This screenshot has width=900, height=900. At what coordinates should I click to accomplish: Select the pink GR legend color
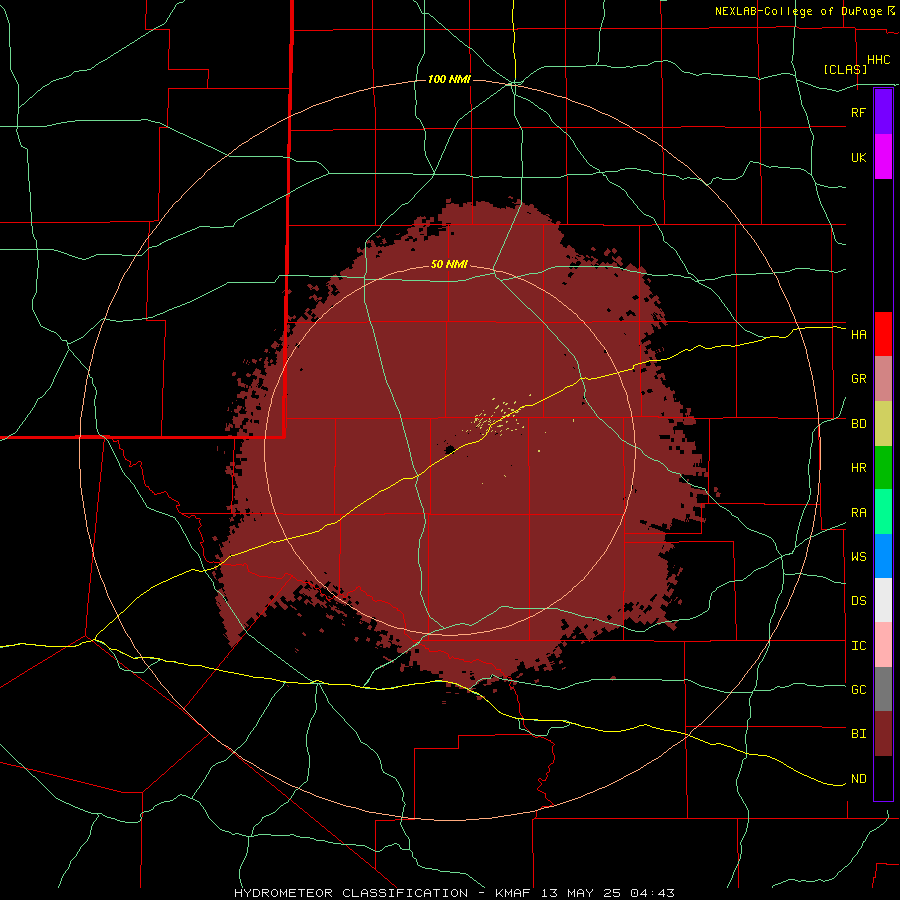click(x=883, y=378)
